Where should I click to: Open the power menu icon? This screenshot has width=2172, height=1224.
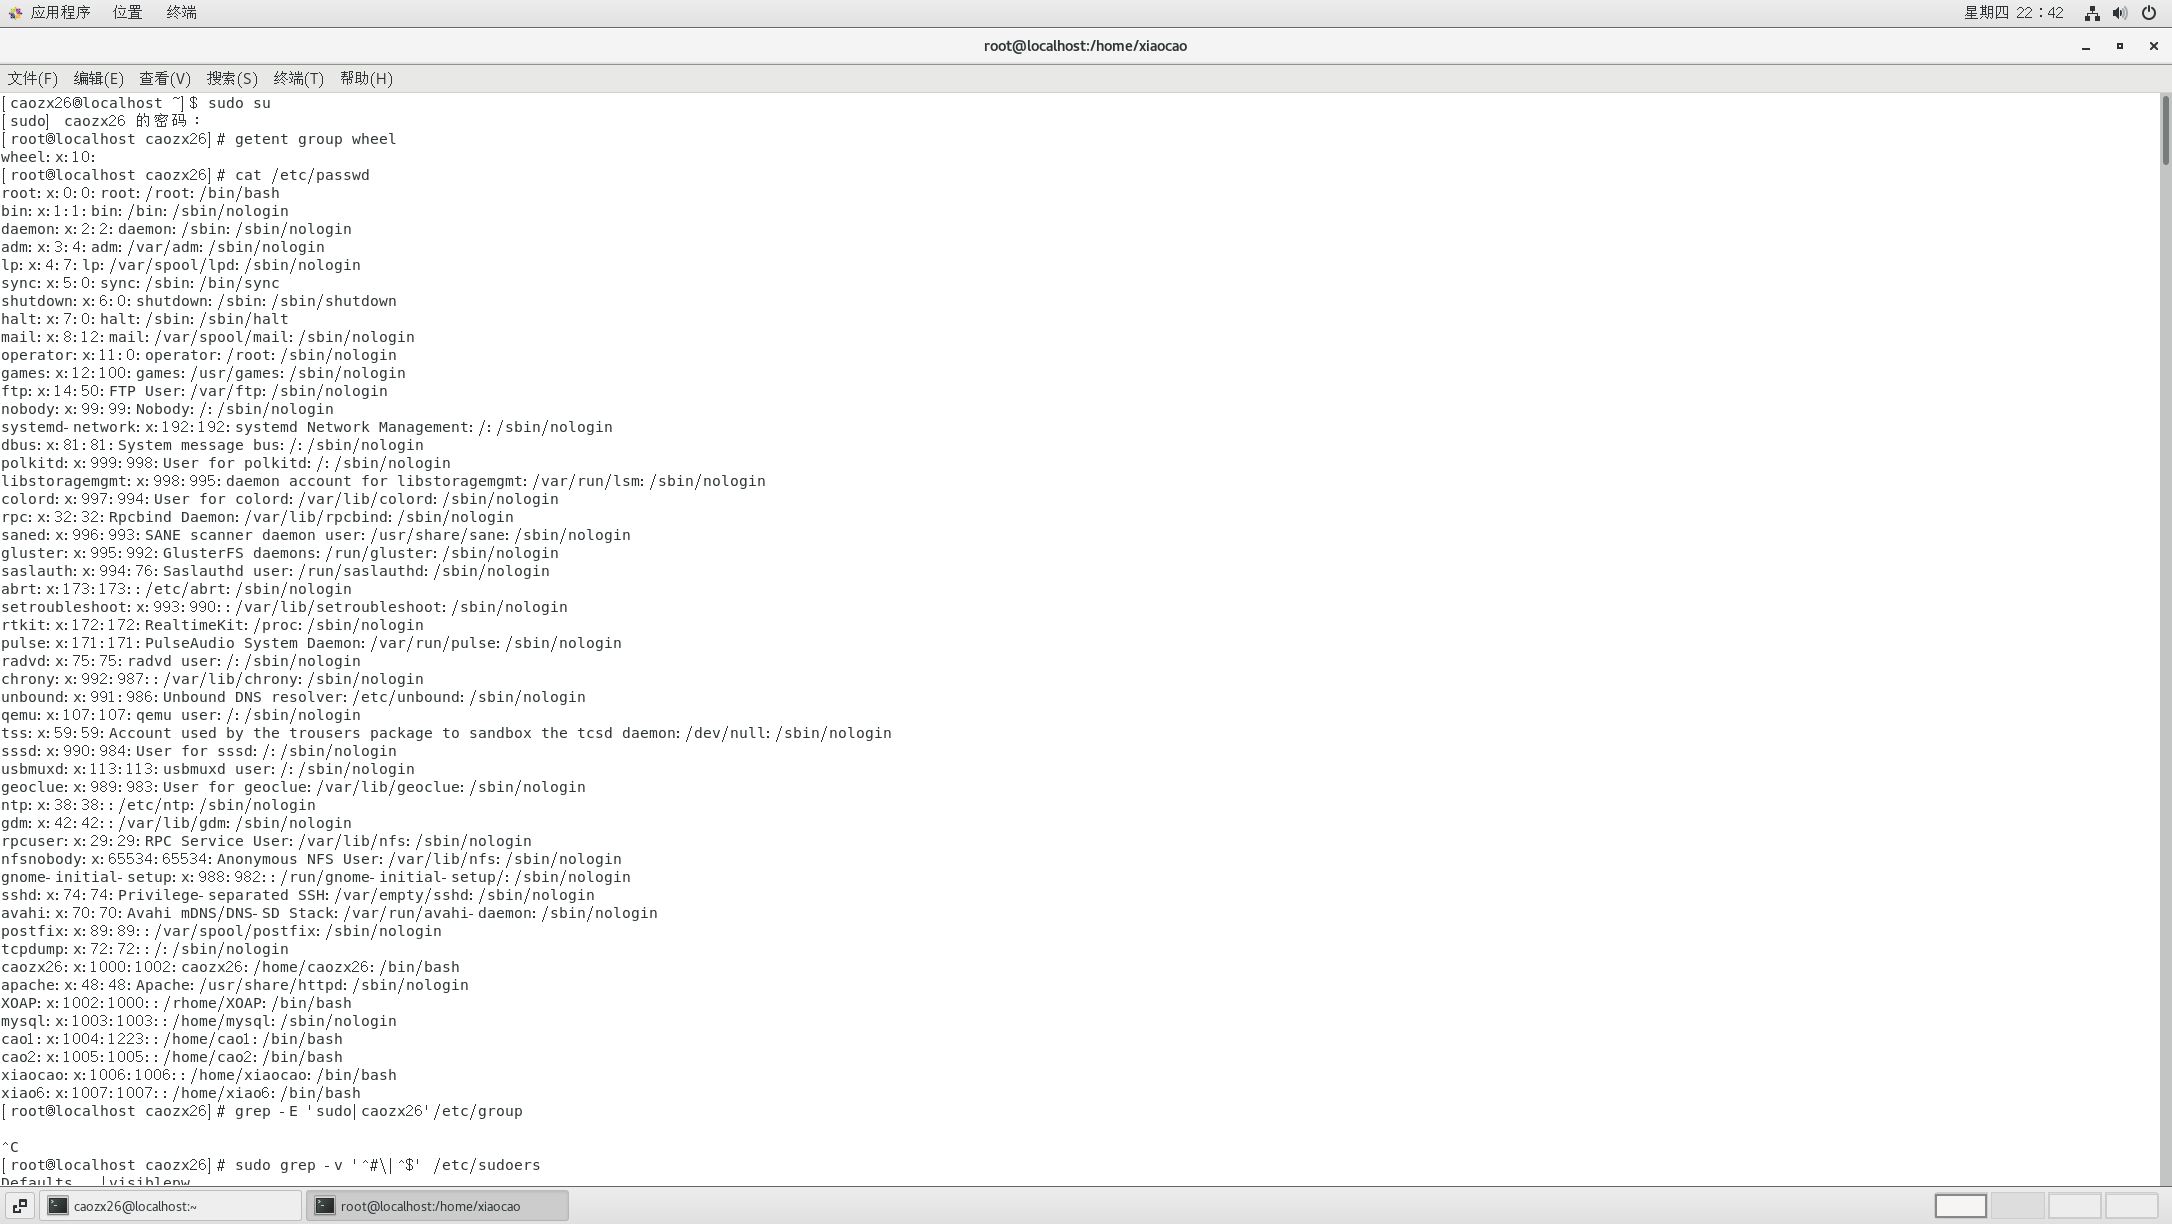[2148, 13]
